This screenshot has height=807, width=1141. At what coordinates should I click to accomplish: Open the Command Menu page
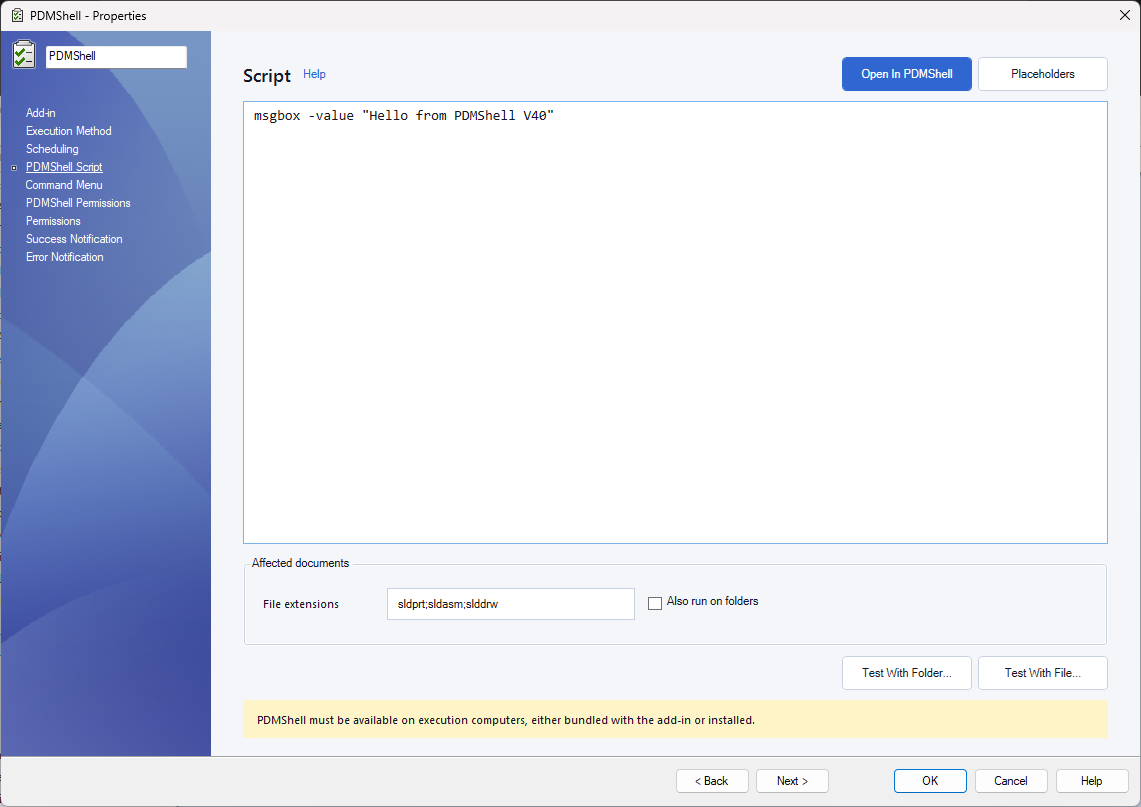(64, 185)
